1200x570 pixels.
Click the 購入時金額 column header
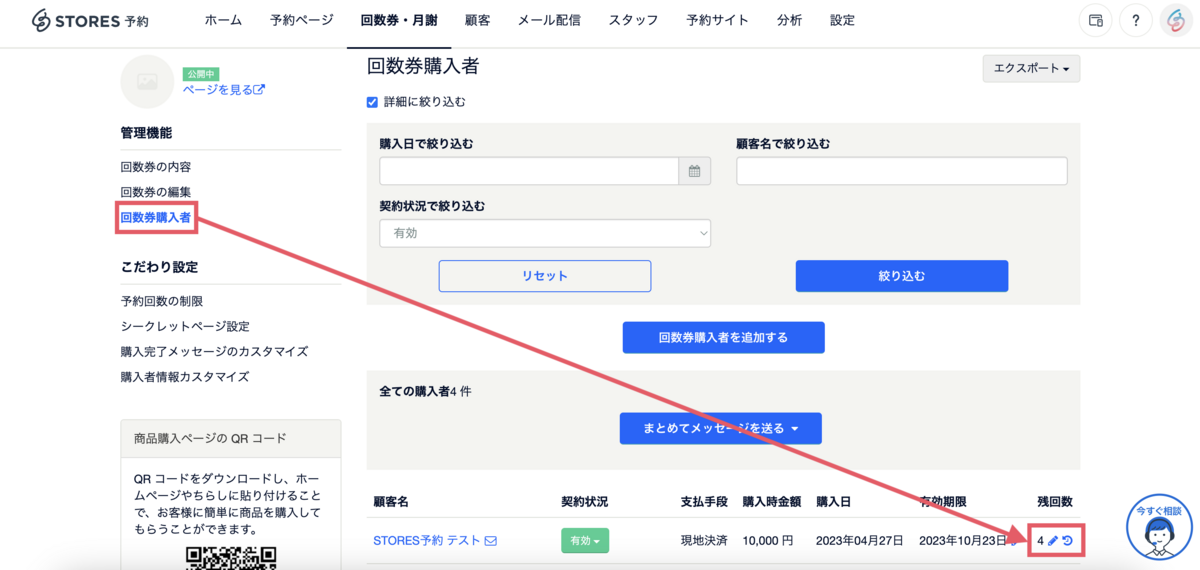pos(772,501)
